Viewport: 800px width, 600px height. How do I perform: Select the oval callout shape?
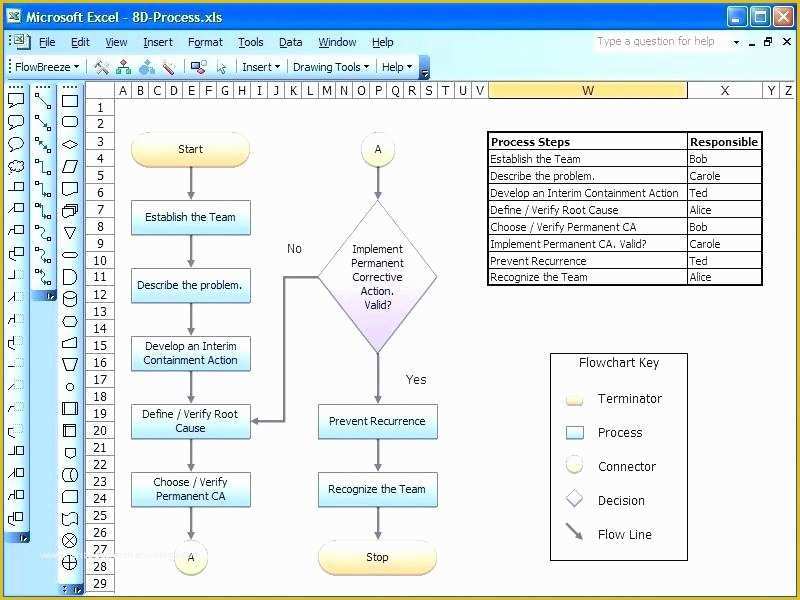[16, 144]
